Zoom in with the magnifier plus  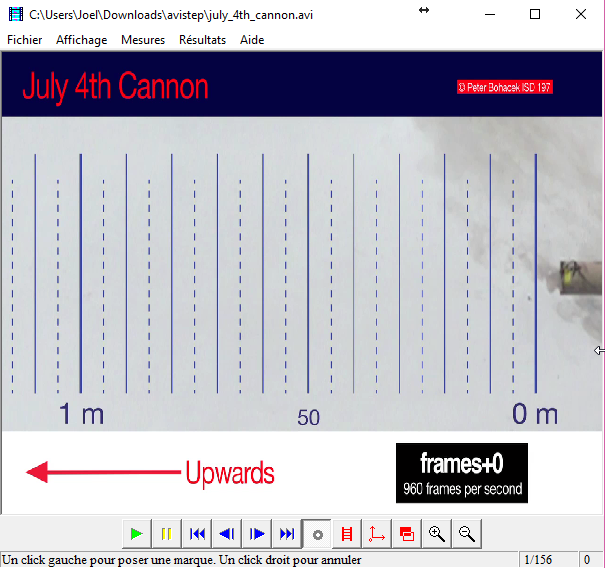[437, 534]
